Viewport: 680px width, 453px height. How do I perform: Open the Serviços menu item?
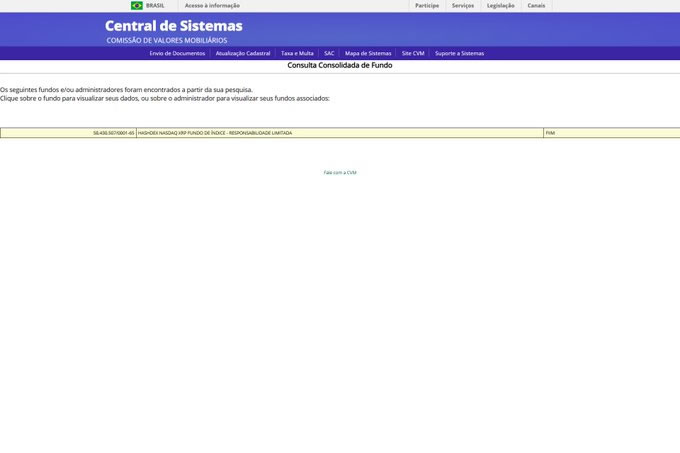(463, 6)
